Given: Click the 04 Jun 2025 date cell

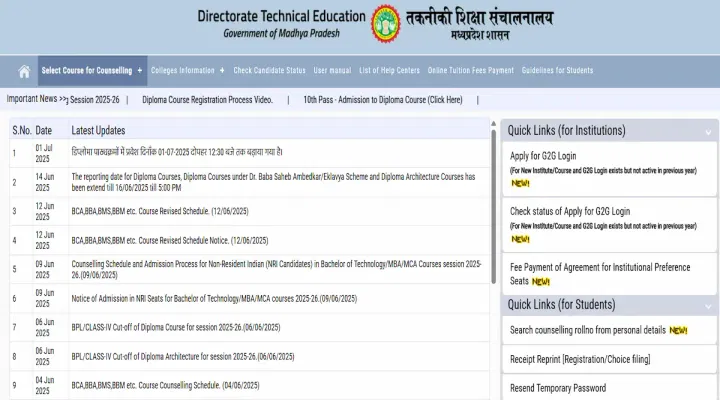Looking at the screenshot, I should [45, 385].
